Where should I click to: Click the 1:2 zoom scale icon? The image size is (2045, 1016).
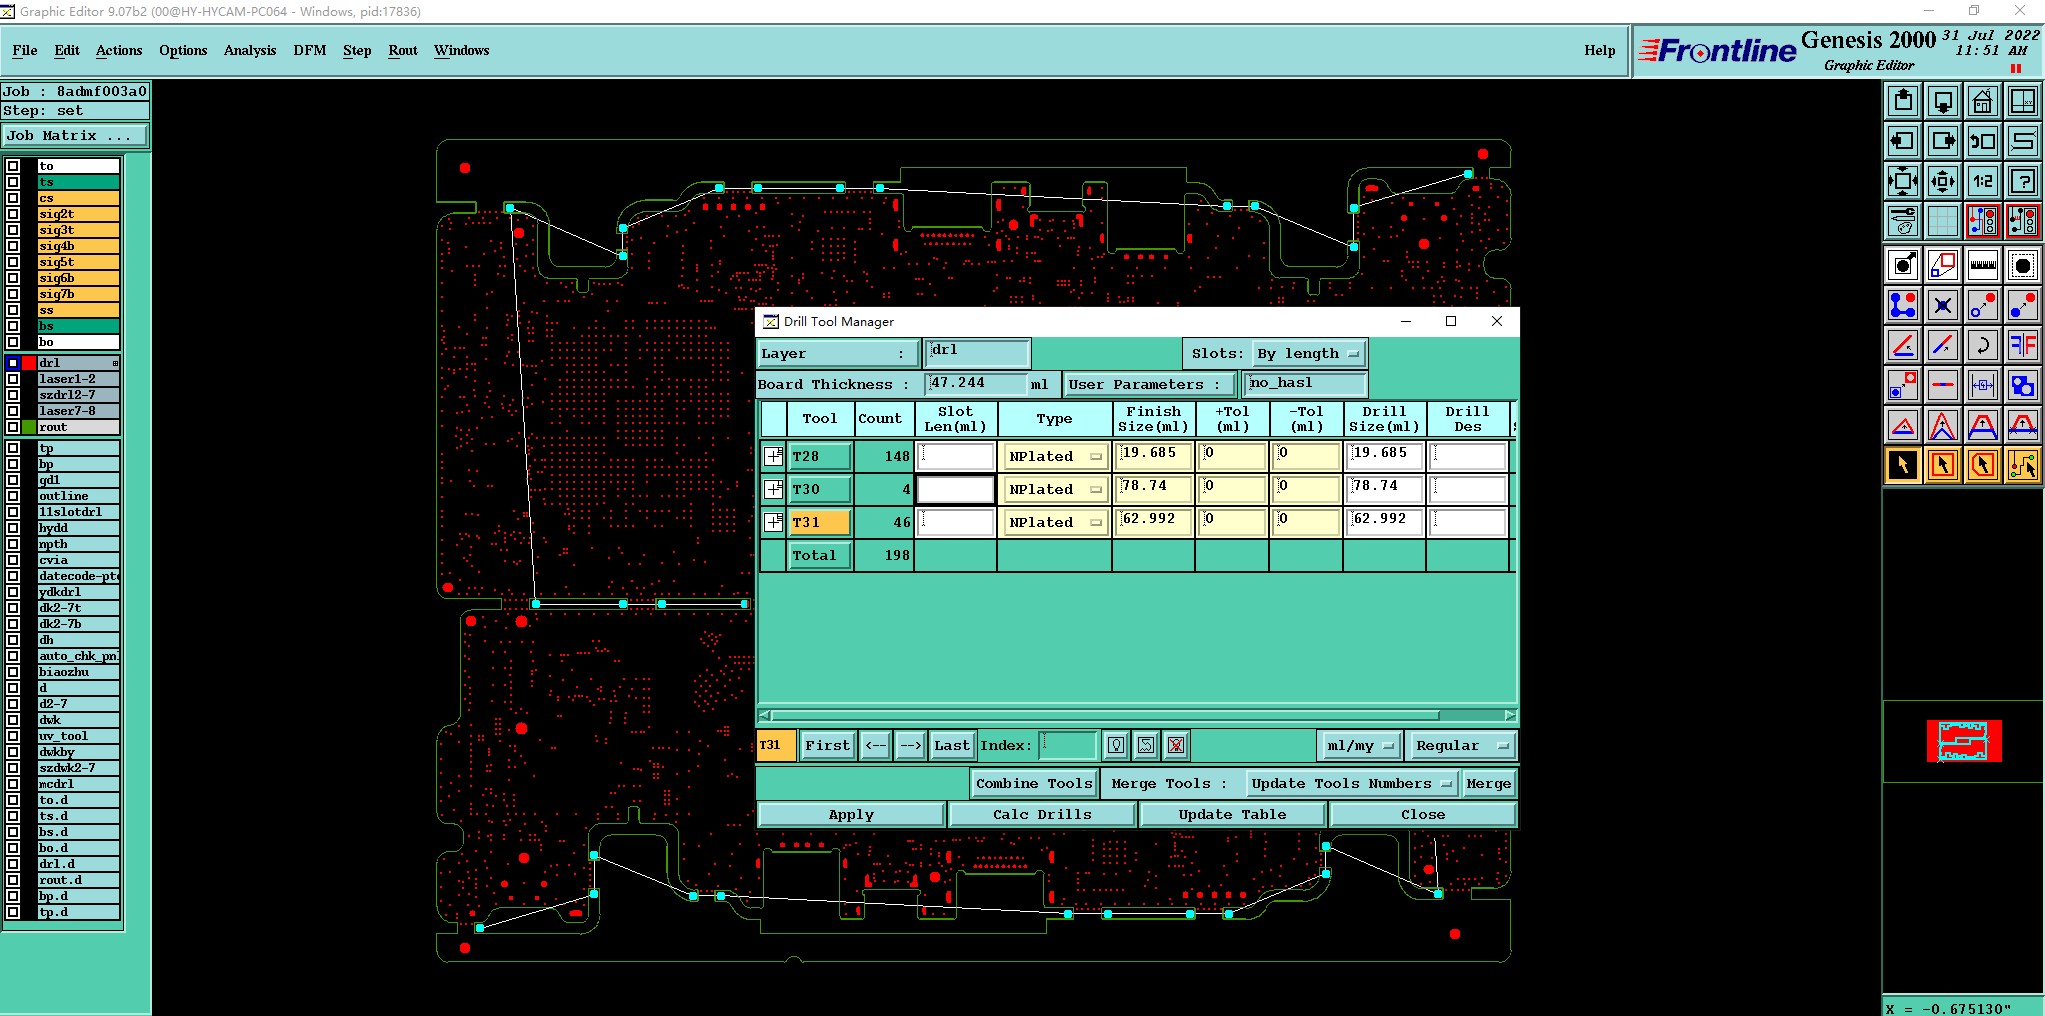(1982, 181)
